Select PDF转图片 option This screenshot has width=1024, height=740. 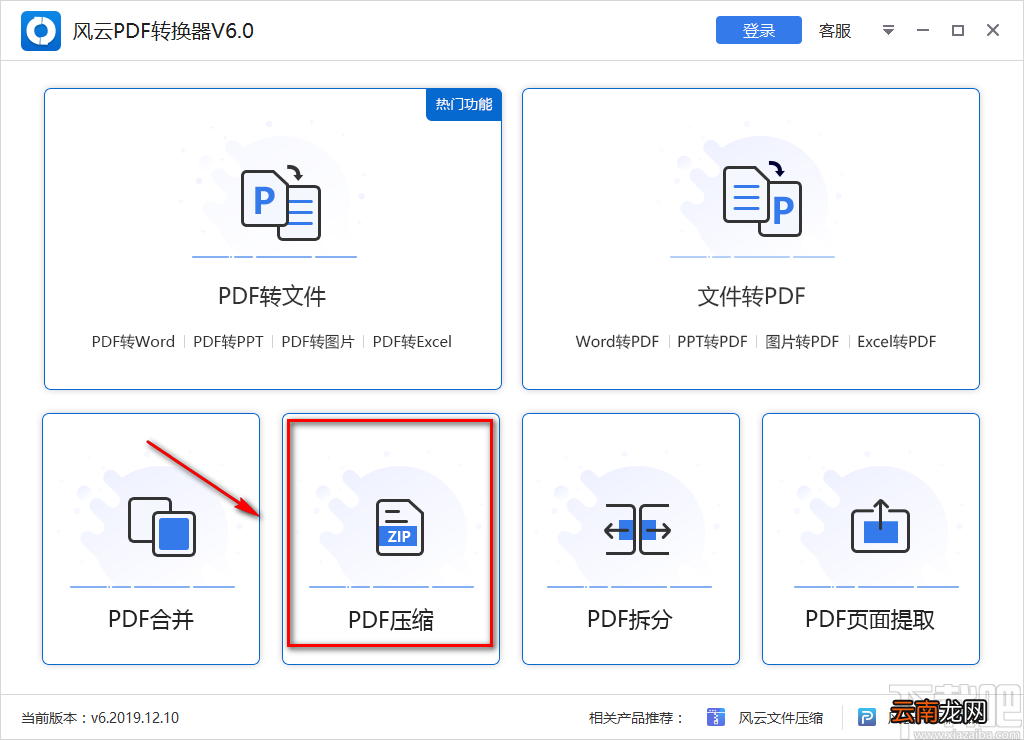(318, 342)
